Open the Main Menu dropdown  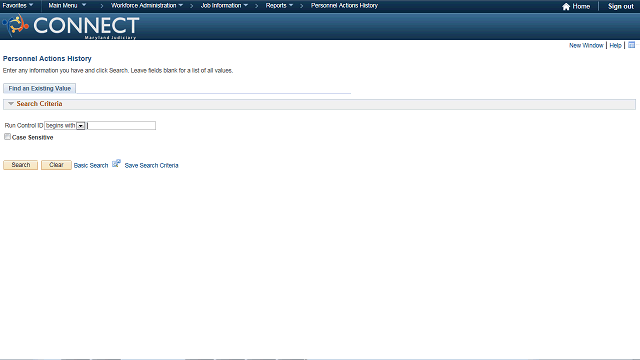(x=67, y=6)
